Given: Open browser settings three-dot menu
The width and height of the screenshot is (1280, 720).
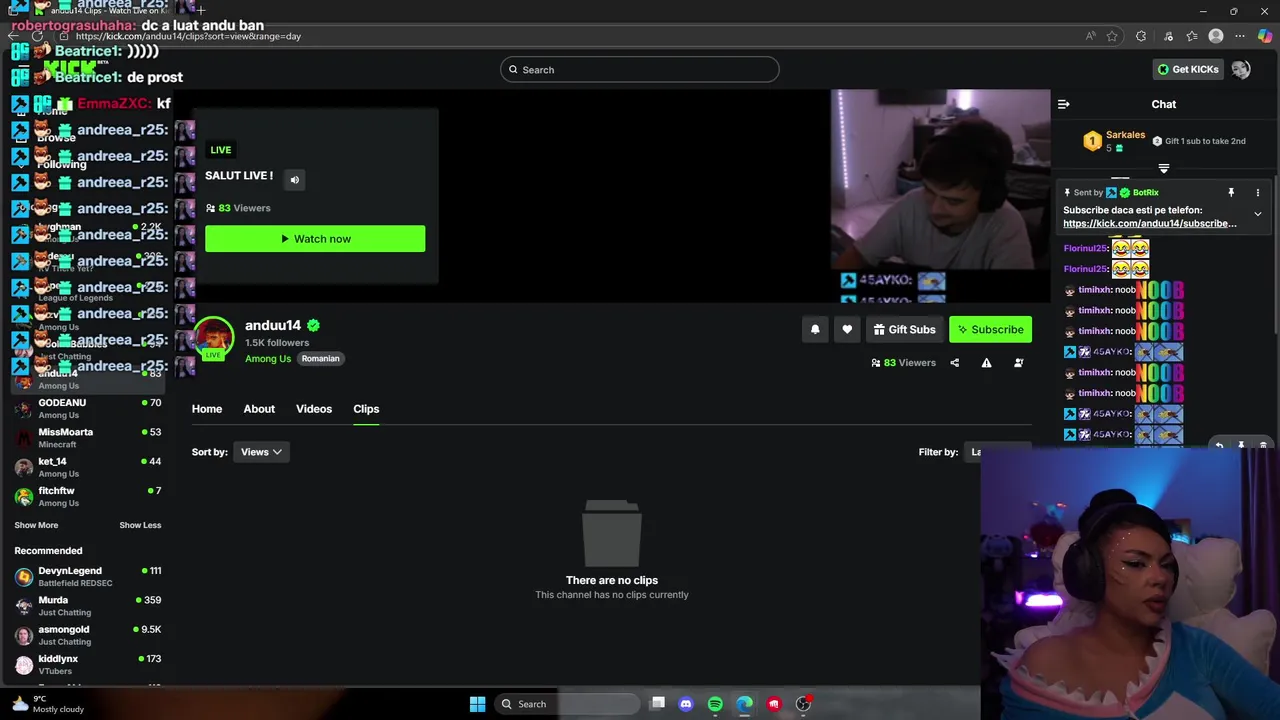Looking at the screenshot, I should point(1241,36).
